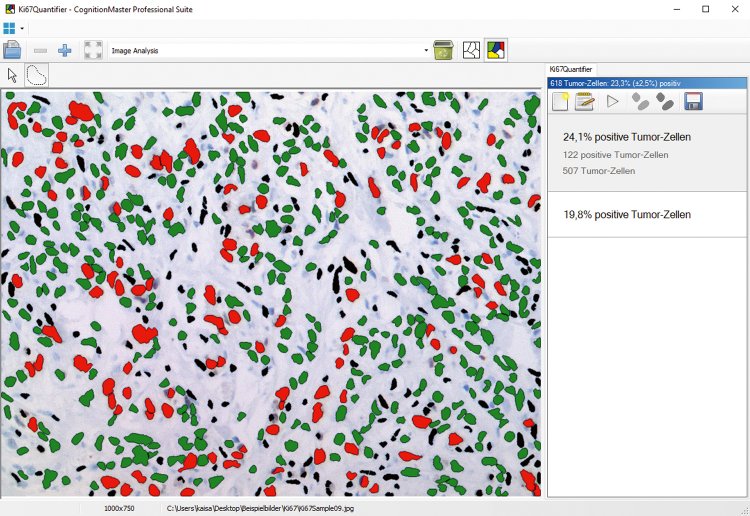Fit image to window icon
This screenshot has width=750, height=516.
(93, 50)
